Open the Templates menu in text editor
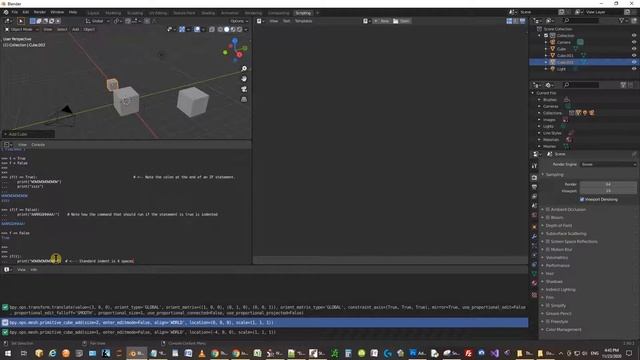This screenshot has width=640, height=360. click(x=303, y=21)
